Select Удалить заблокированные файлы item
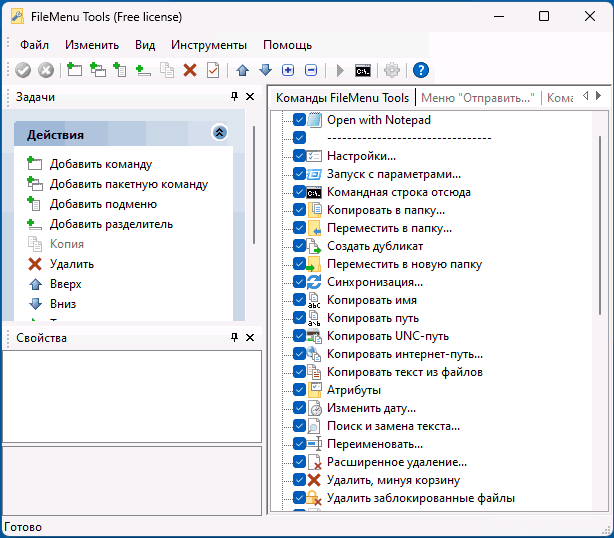Viewport: 614px width, 538px height. click(421, 498)
